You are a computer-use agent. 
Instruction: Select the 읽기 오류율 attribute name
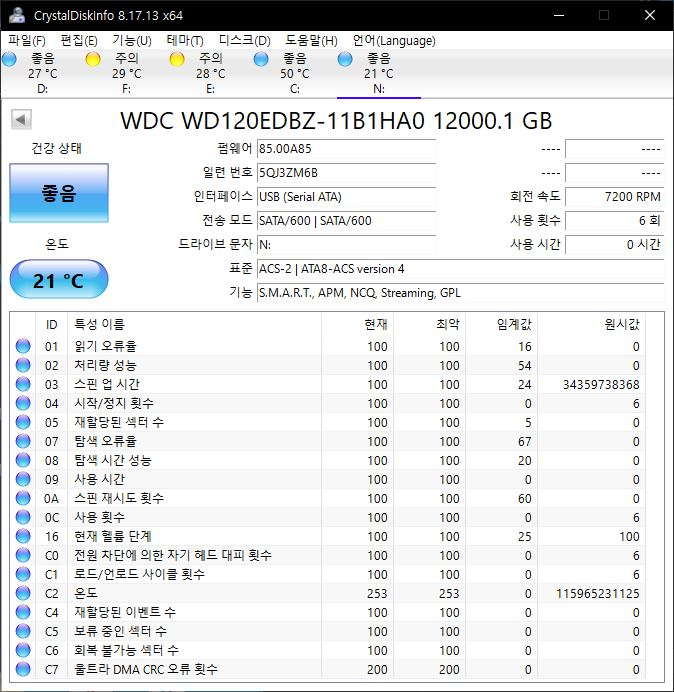[x=105, y=346]
